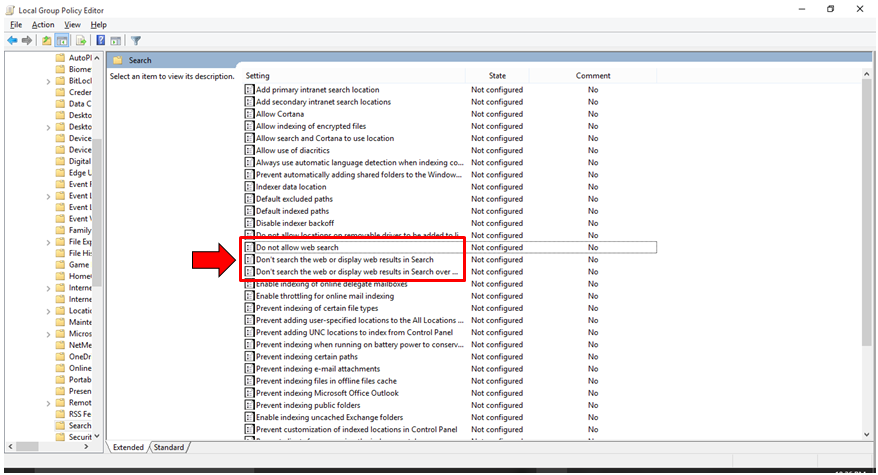Click tree pane horizontal scroll right arrow
The width and height of the screenshot is (878, 475).
coord(86,446)
